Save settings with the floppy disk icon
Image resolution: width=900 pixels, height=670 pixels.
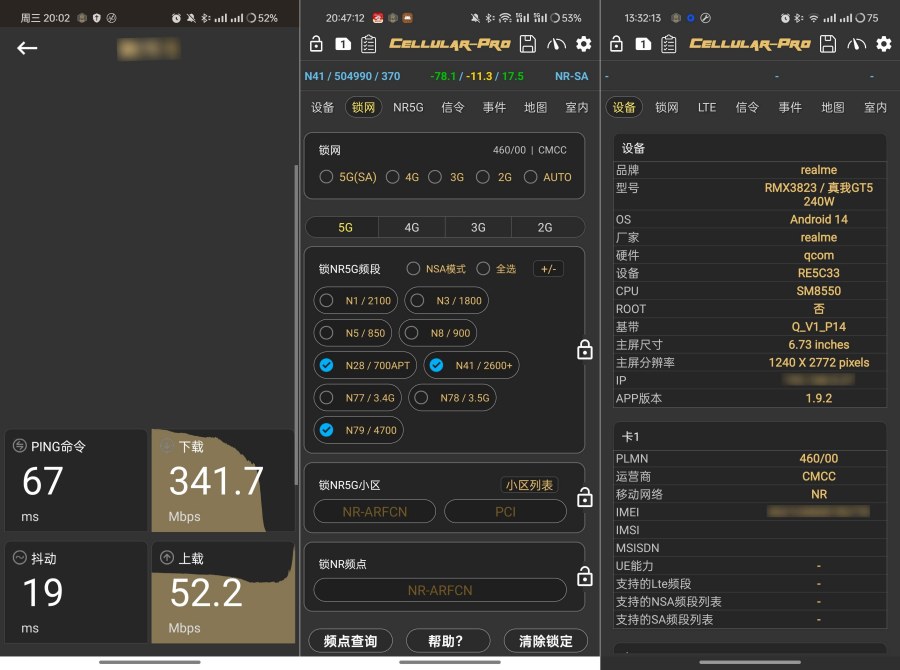click(527, 44)
